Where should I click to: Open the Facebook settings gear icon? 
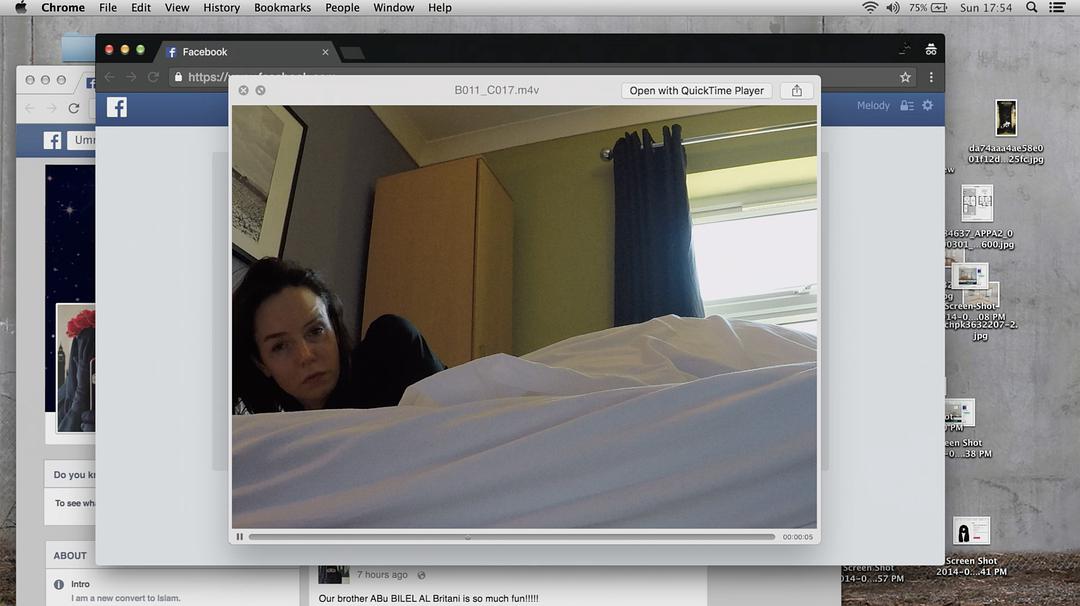click(x=927, y=105)
